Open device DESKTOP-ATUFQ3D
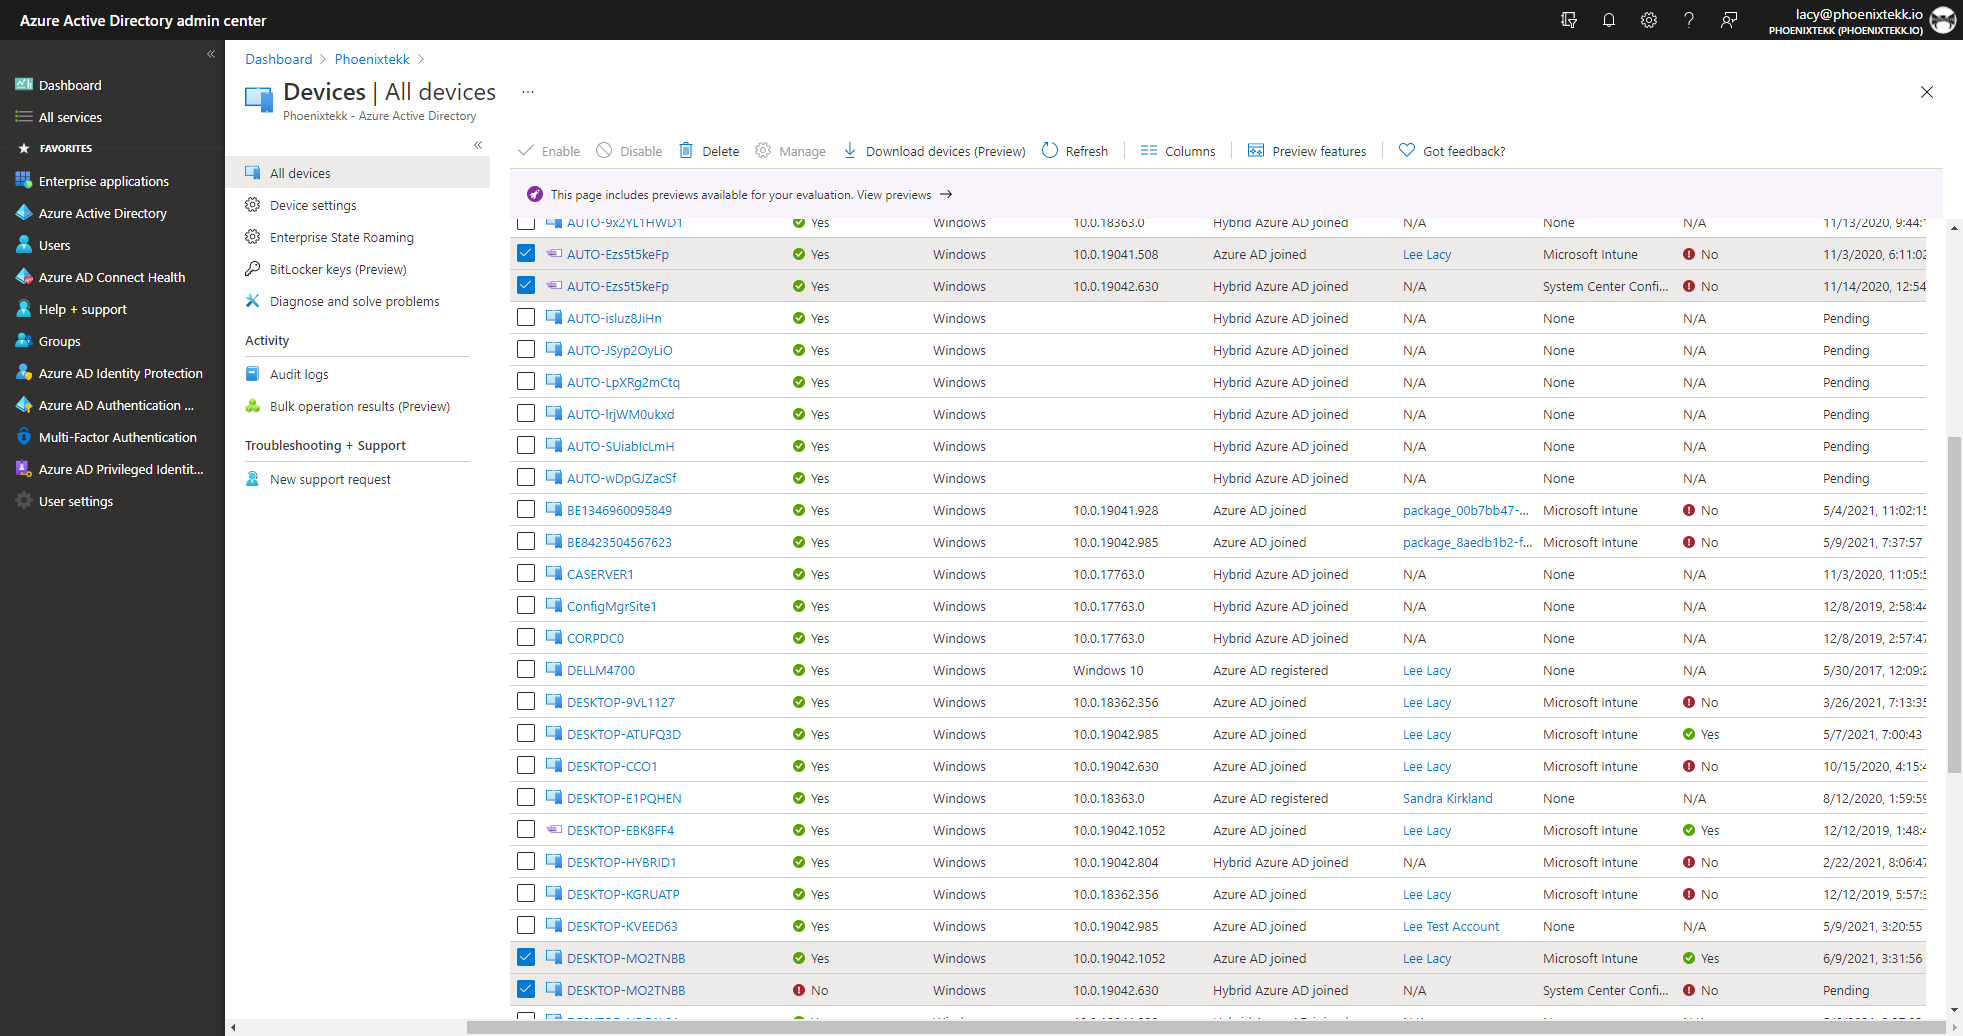The width and height of the screenshot is (1963, 1036). (624, 734)
